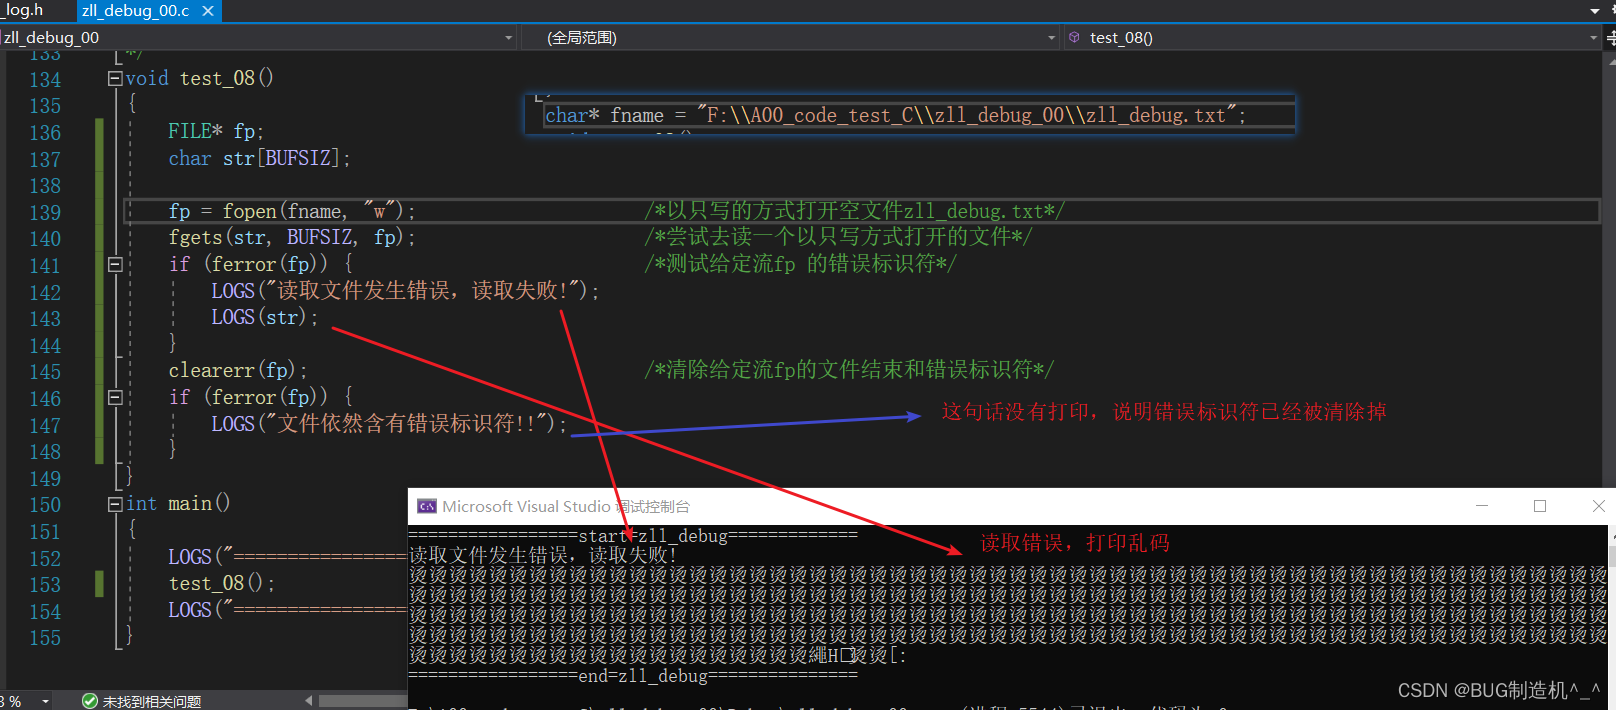Switch to the log.h editor tab
Image resolution: width=1616 pixels, height=710 pixels.
tap(22, 10)
